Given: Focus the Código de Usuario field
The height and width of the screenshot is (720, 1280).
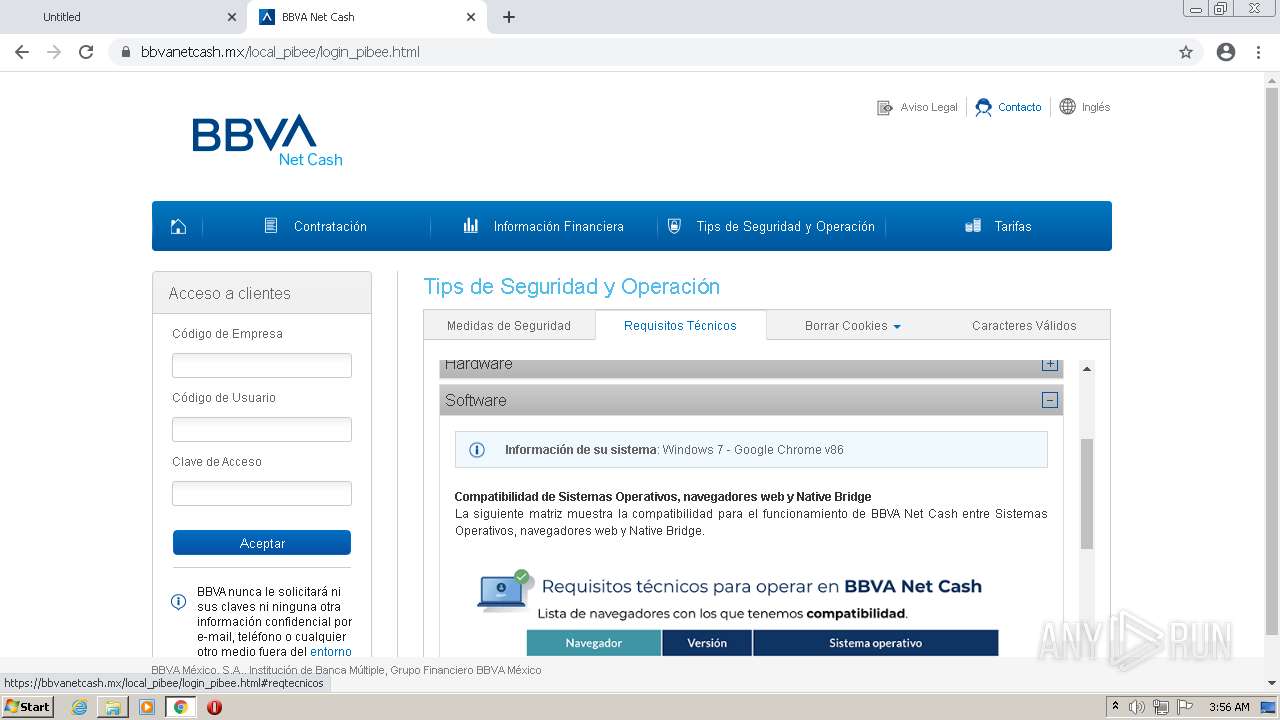Looking at the screenshot, I should coord(262,429).
